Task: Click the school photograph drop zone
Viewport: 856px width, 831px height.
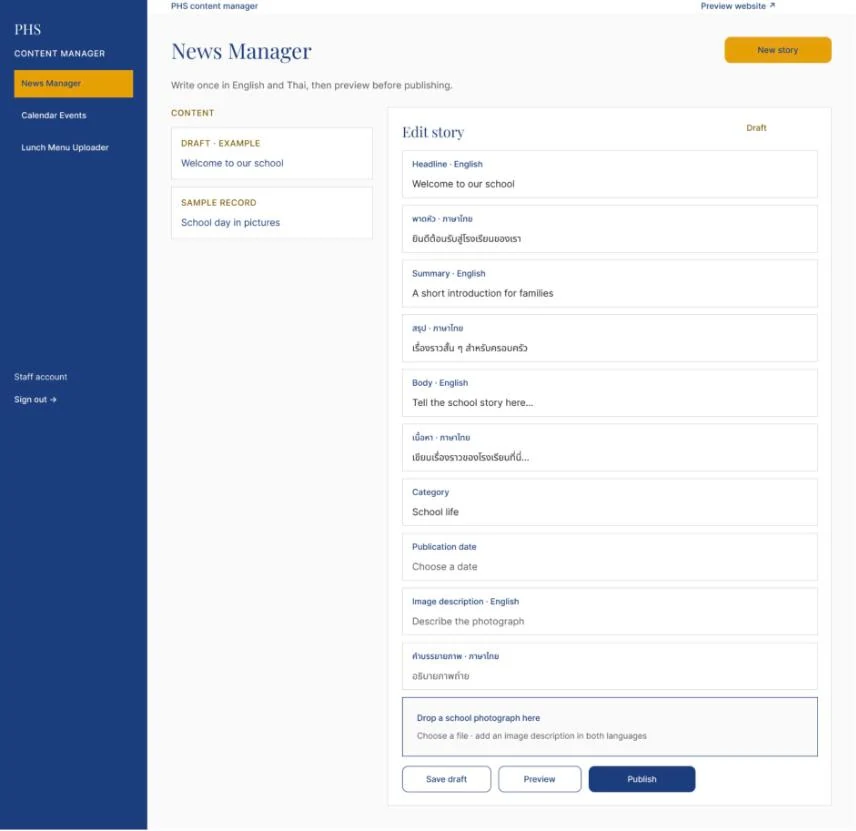Action: [609, 727]
